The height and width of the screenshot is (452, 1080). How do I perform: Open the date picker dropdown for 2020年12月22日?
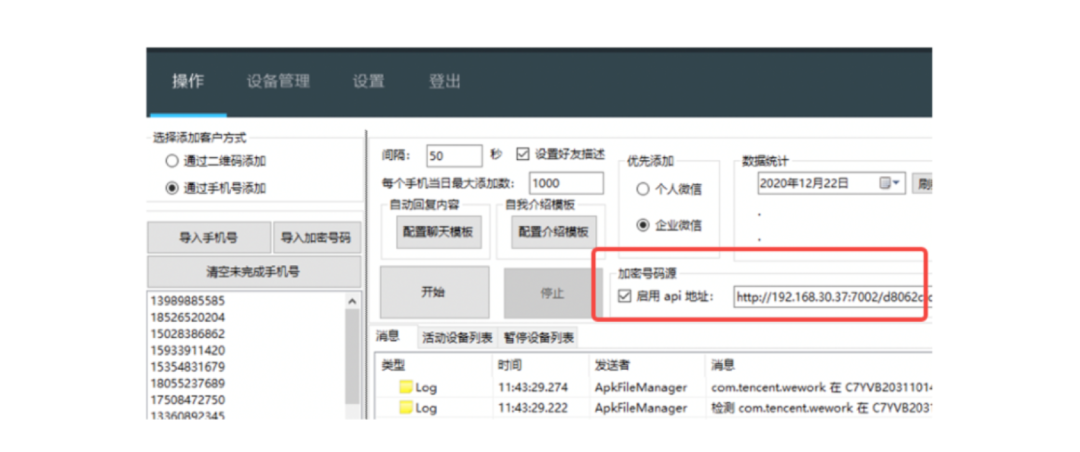pos(896,183)
